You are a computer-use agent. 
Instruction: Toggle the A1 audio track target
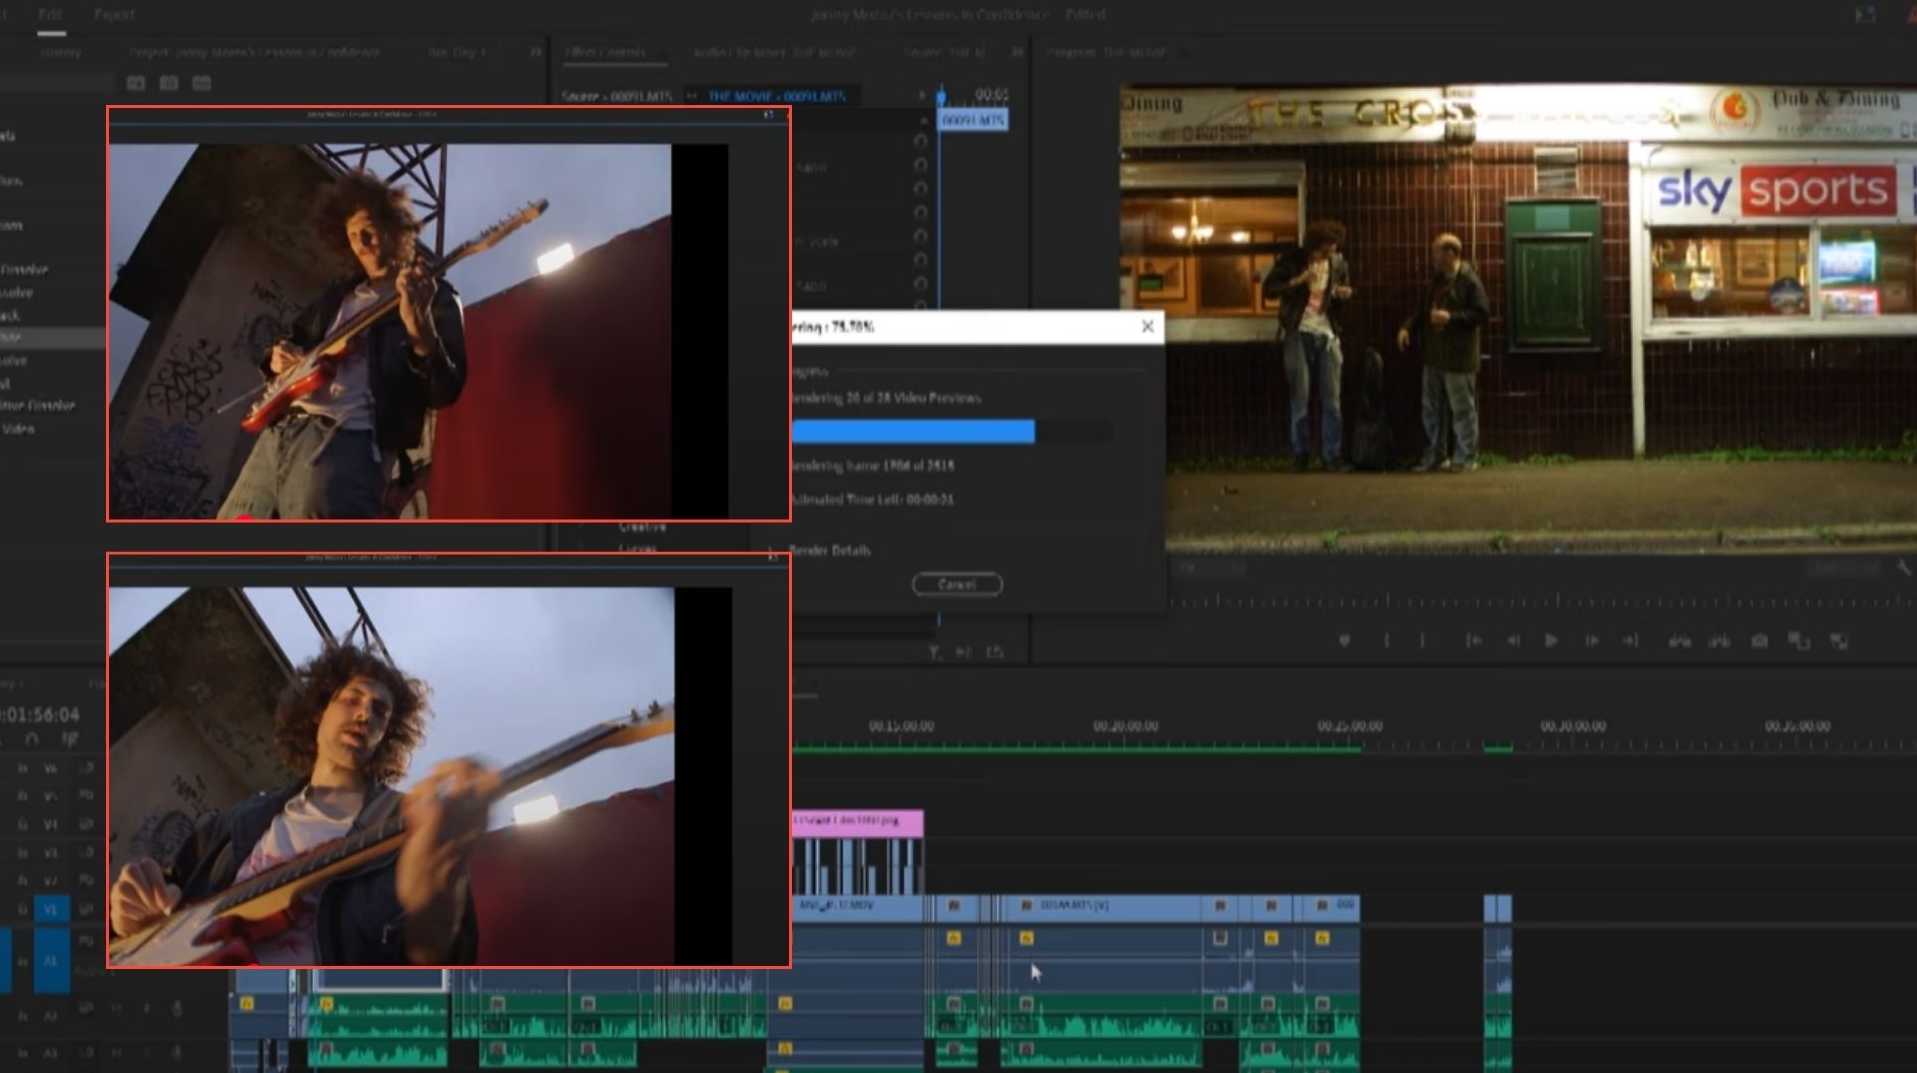(50, 961)
